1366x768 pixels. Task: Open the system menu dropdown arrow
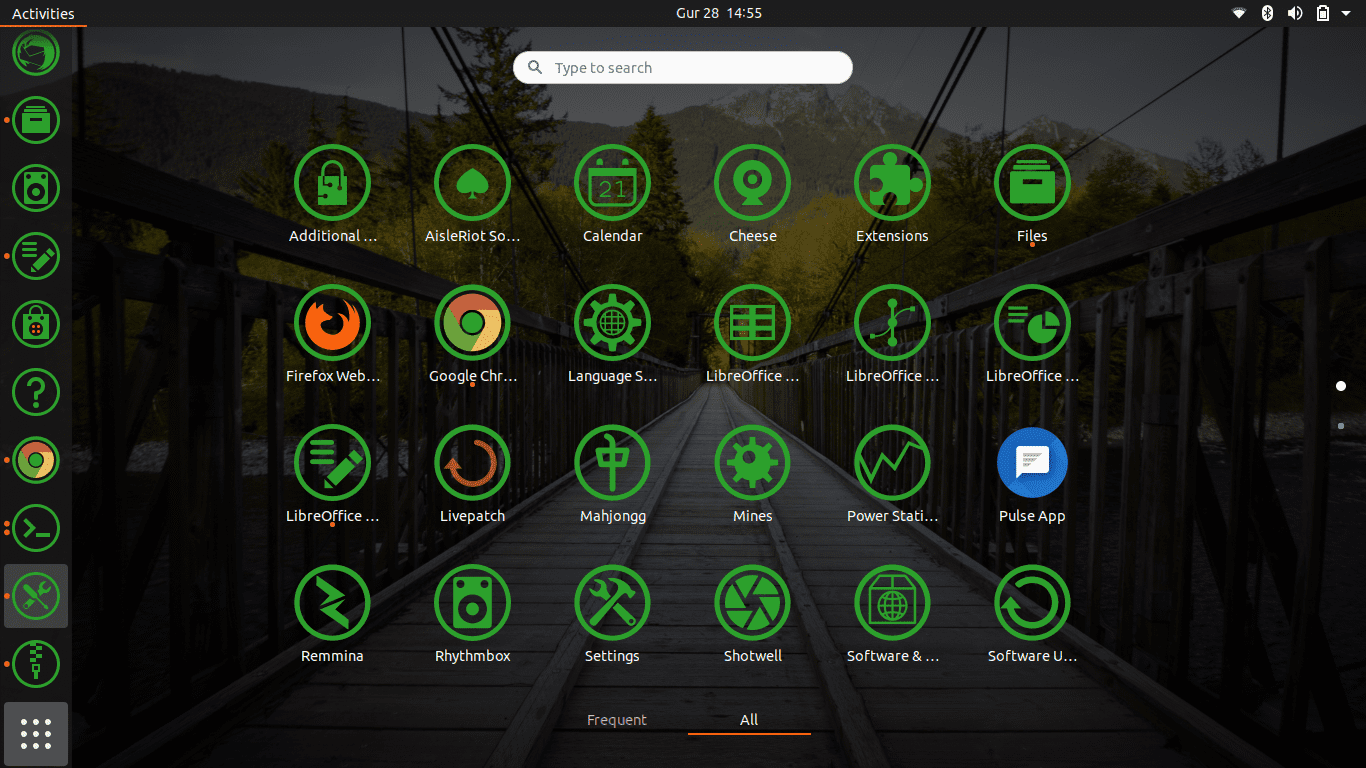(1346, 13)
